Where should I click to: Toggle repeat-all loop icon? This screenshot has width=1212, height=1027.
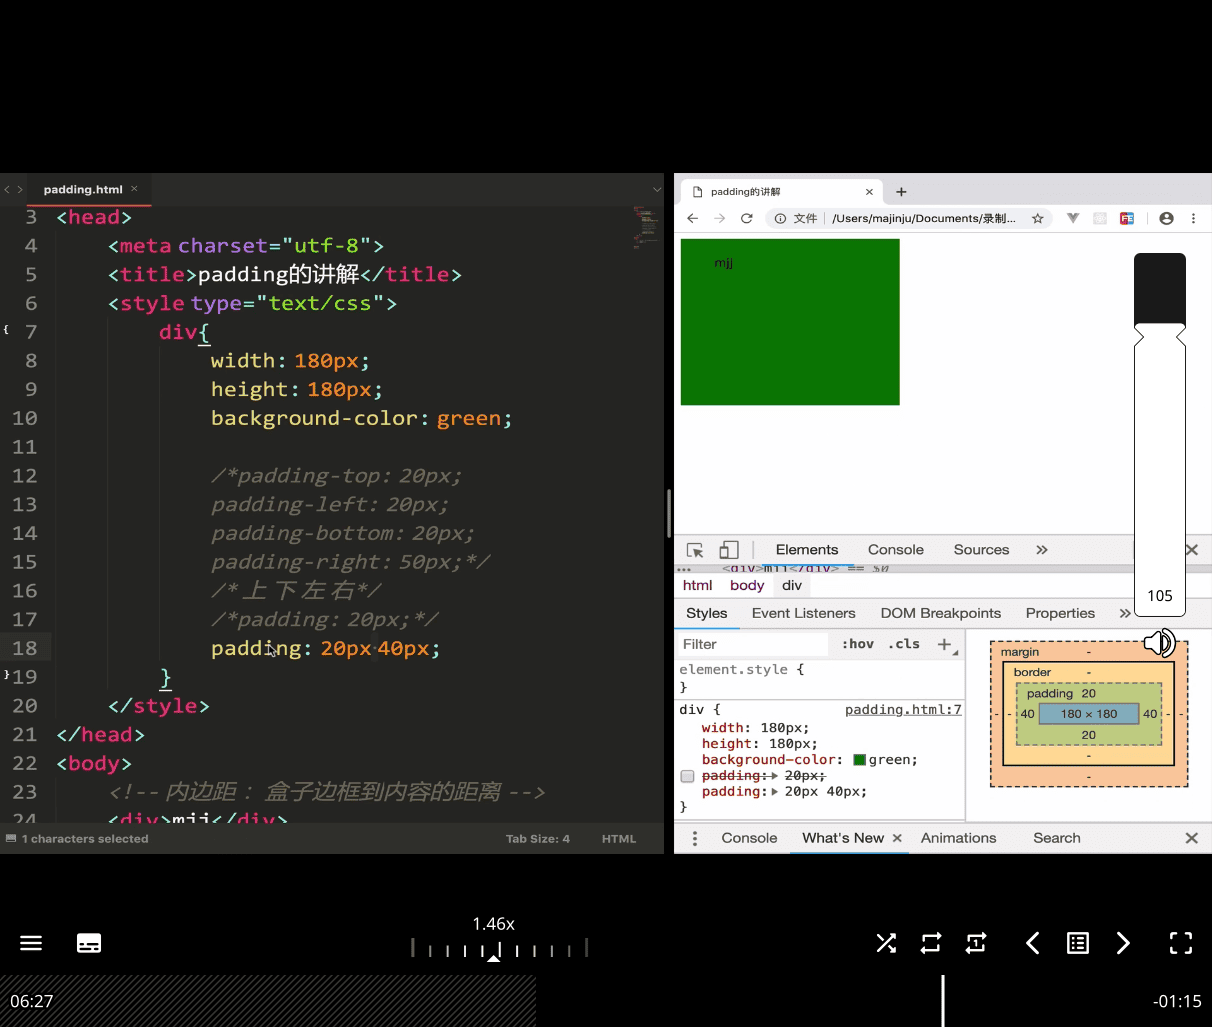(x=931, y=943)
